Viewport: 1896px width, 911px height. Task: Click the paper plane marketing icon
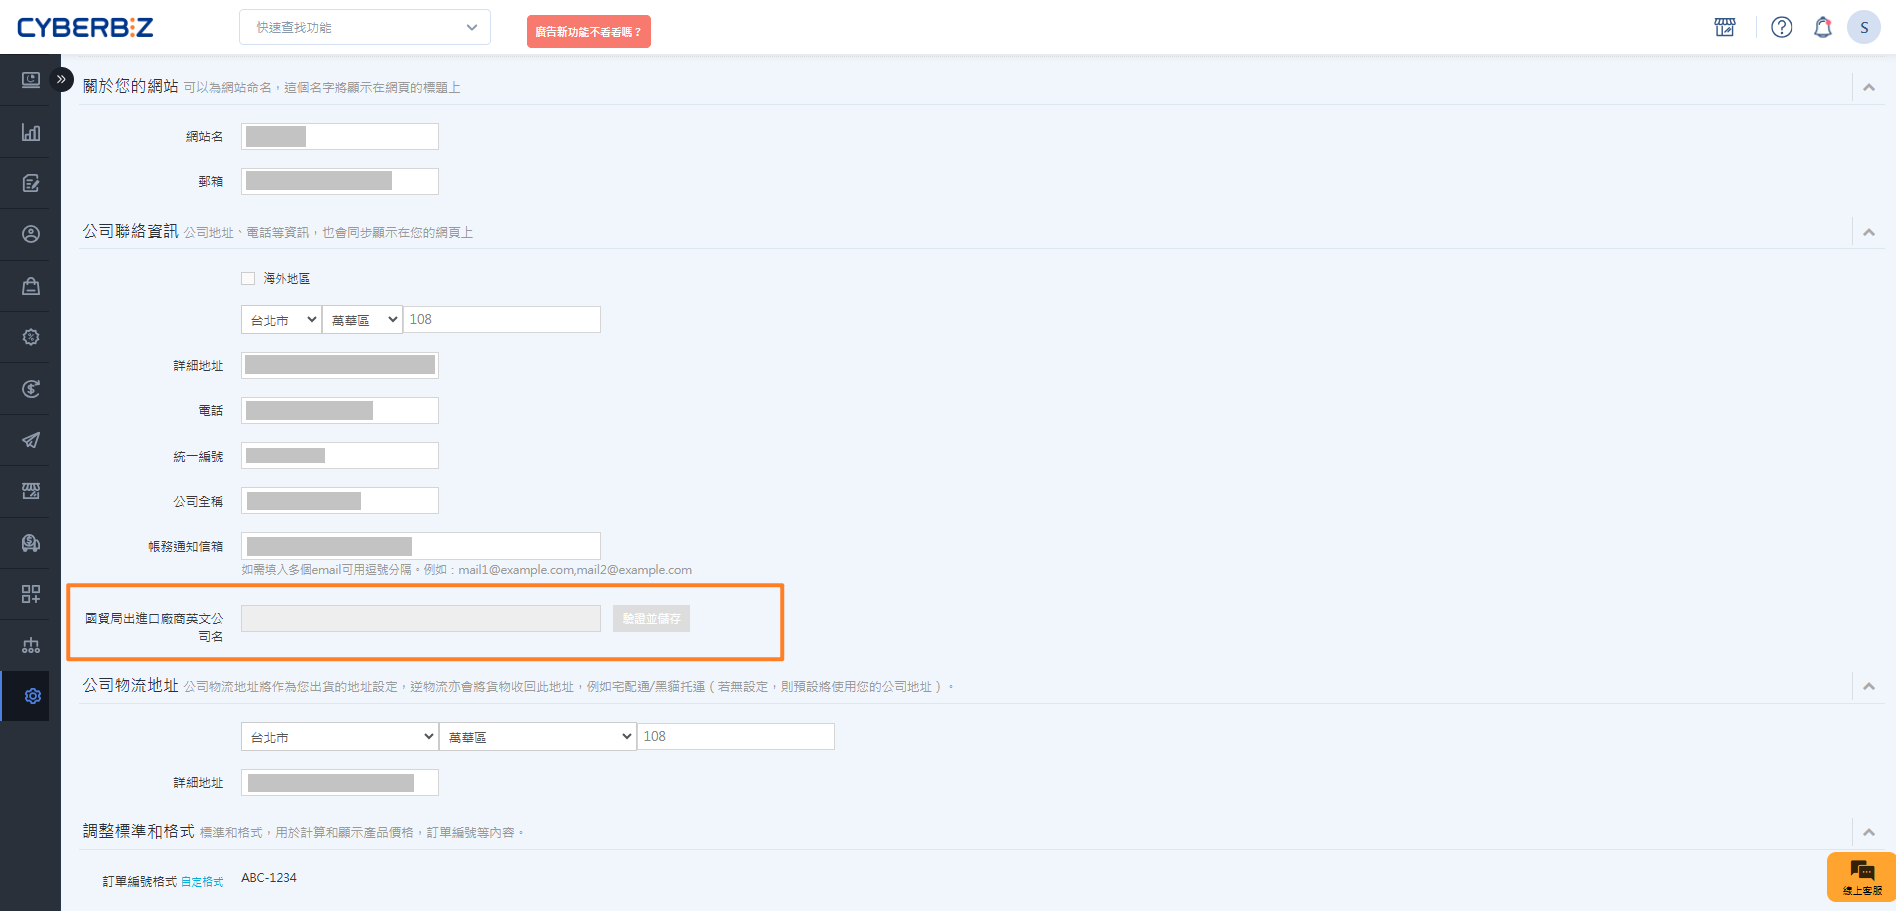click(31, 440)
